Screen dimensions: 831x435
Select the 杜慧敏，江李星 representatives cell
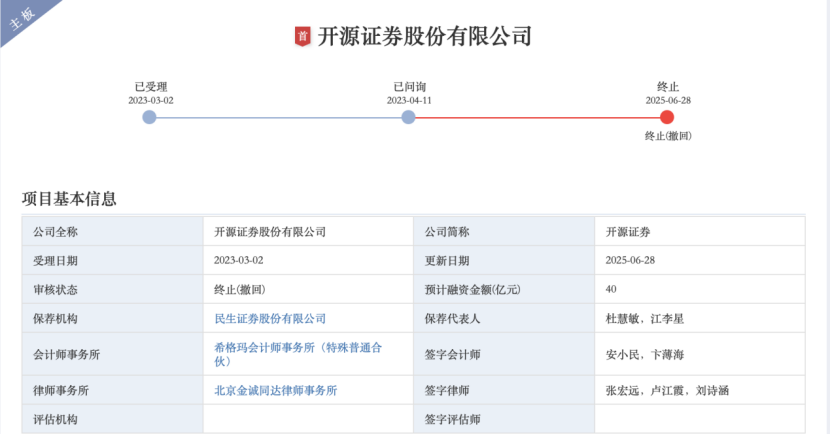click(700, 318)
